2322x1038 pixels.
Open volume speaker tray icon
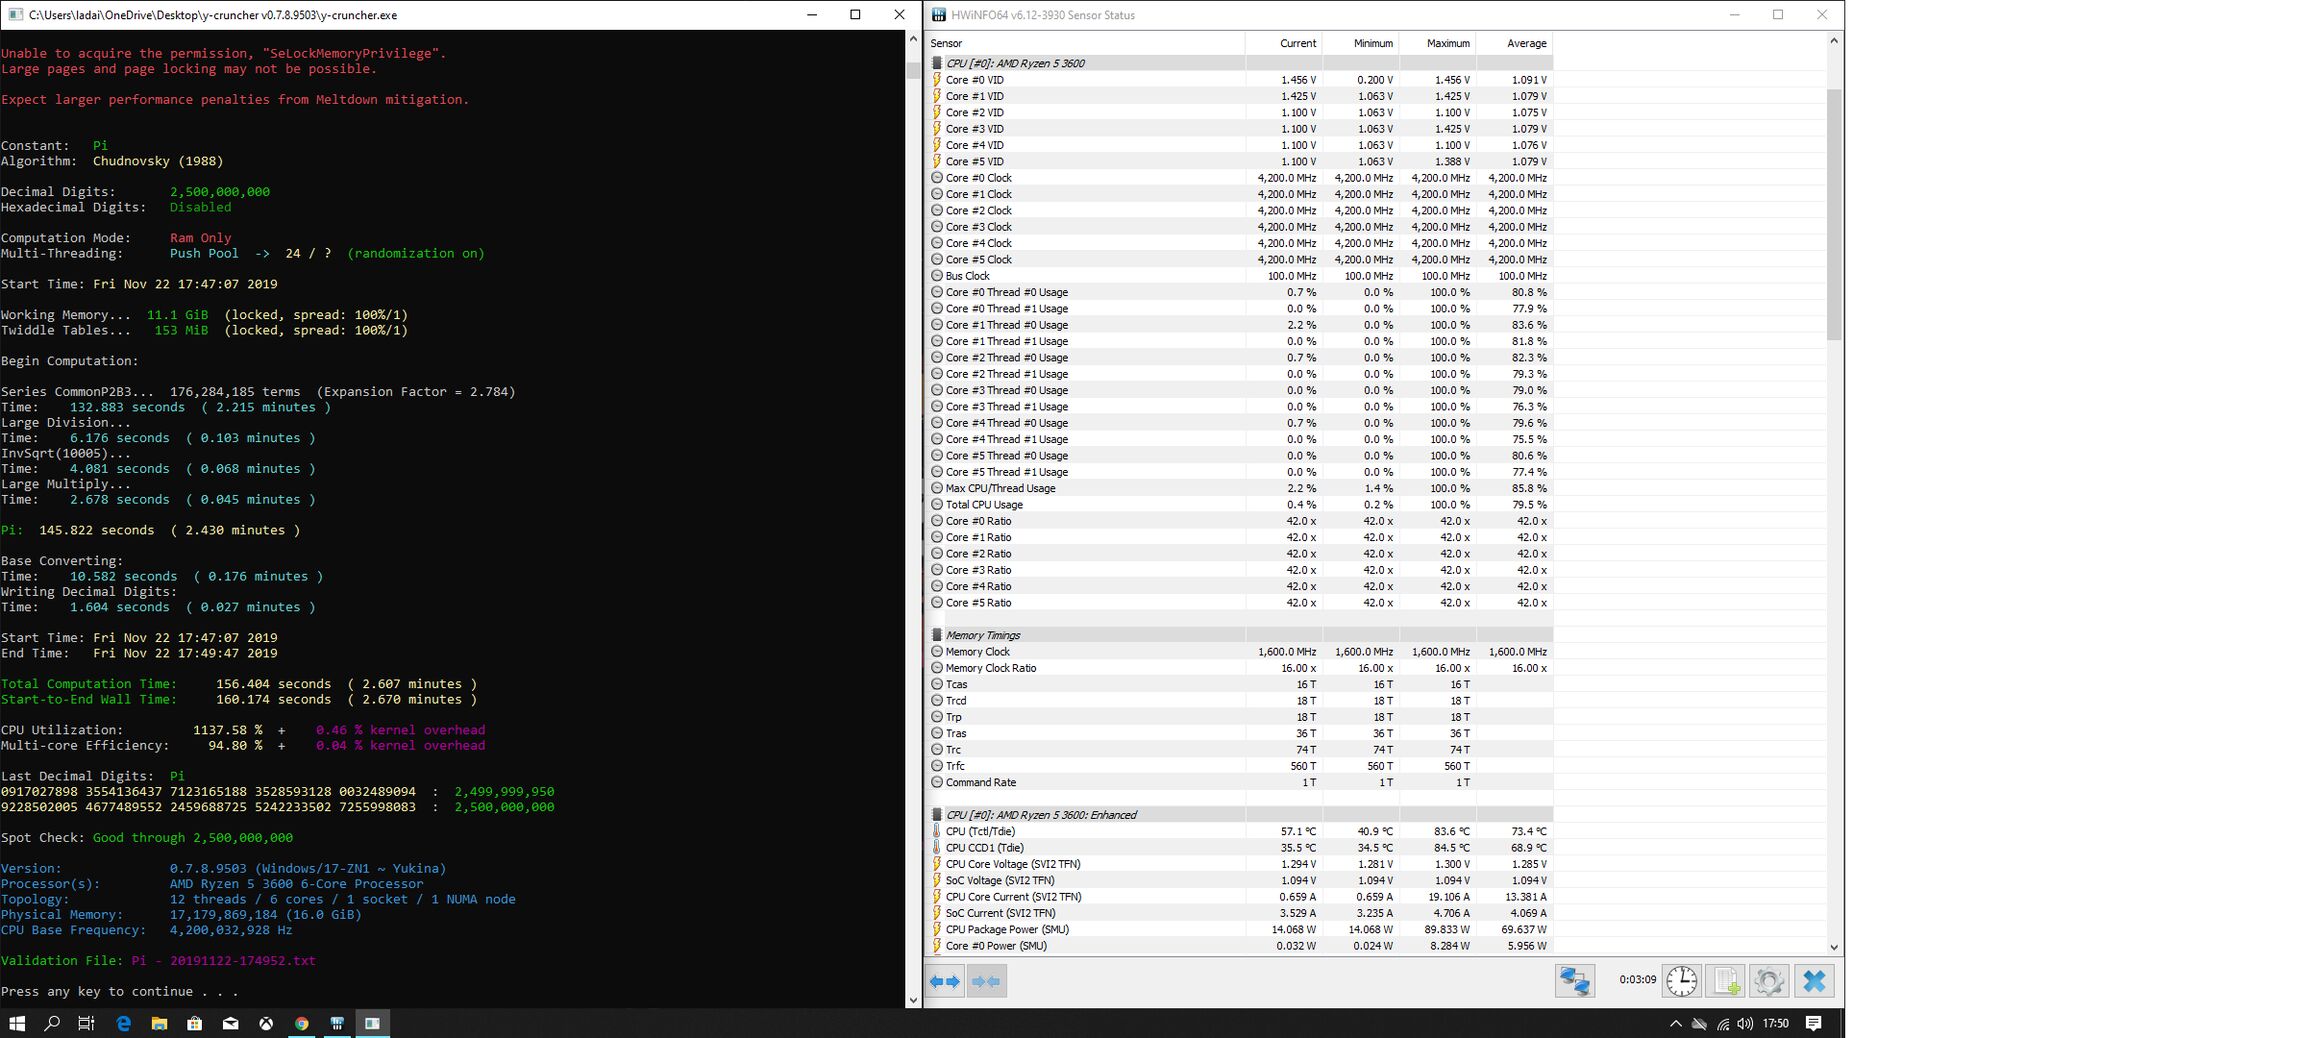pyautogui.click(x=1745, y=1023)
